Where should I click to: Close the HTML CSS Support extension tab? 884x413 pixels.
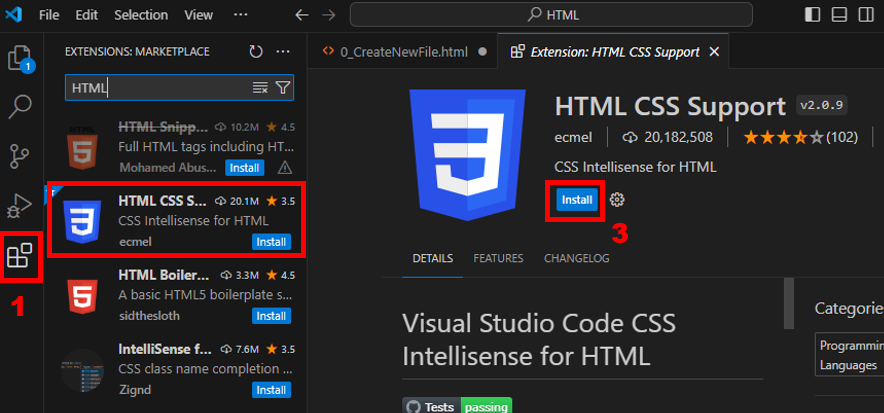[714, 52]
